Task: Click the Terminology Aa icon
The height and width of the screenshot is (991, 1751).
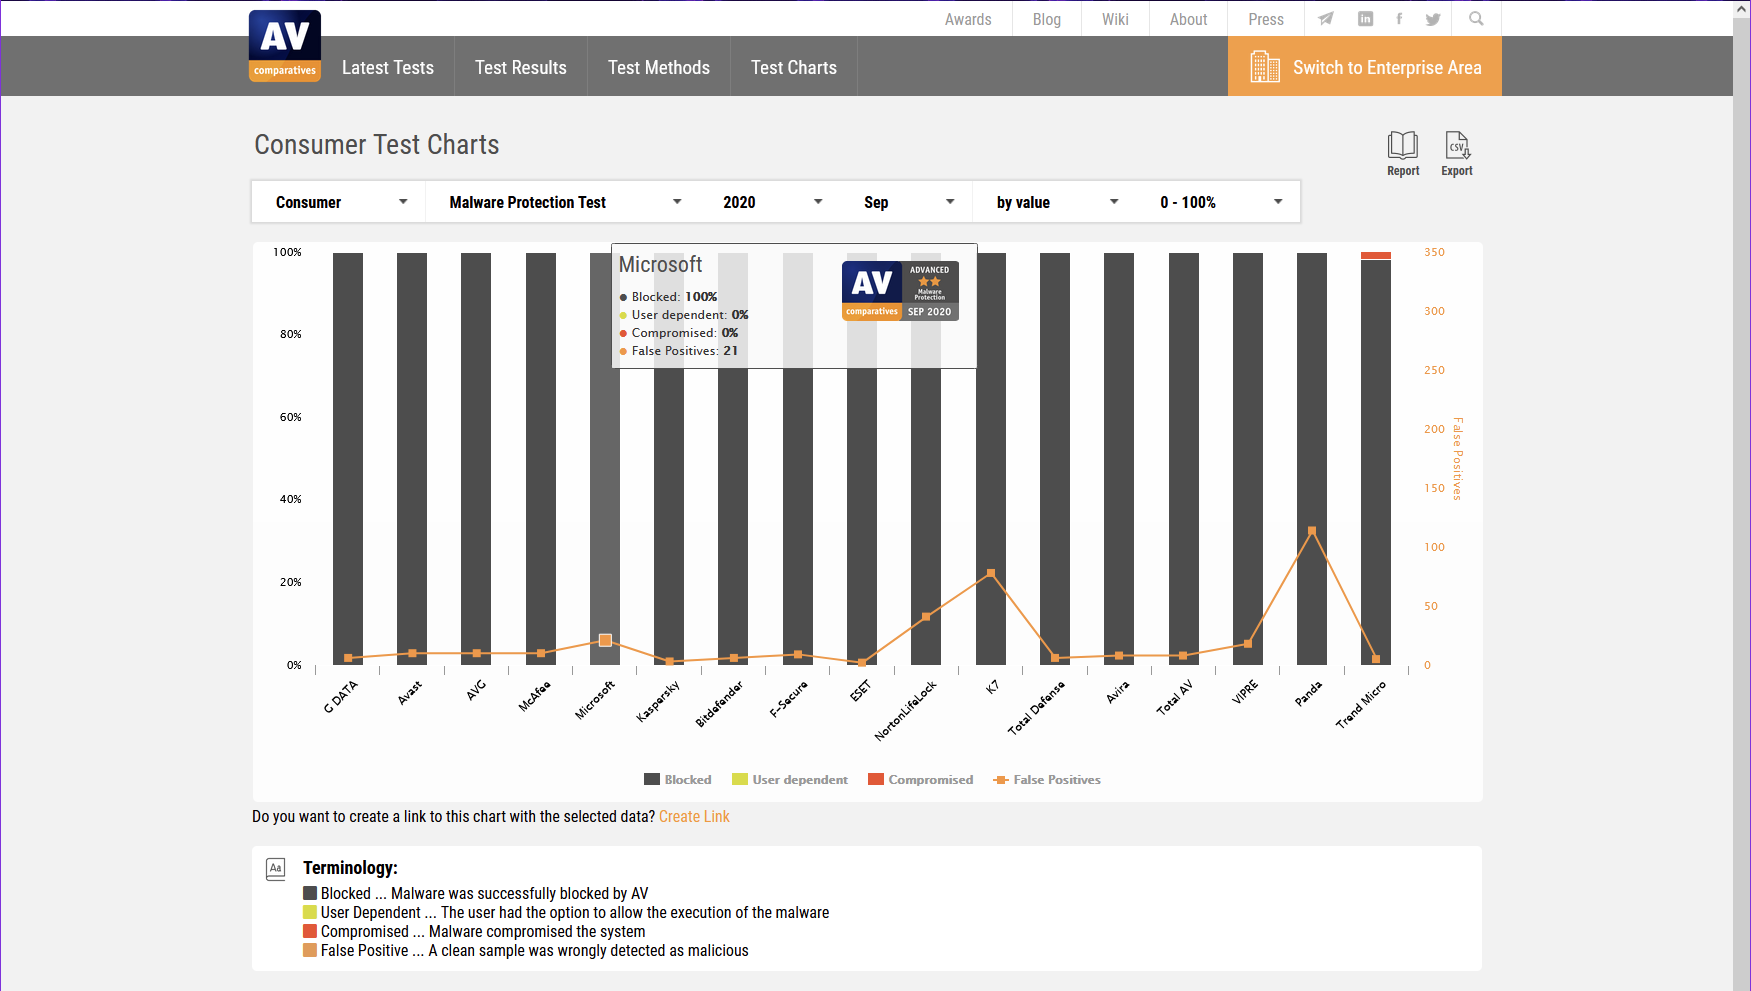Action: point(276,868)
